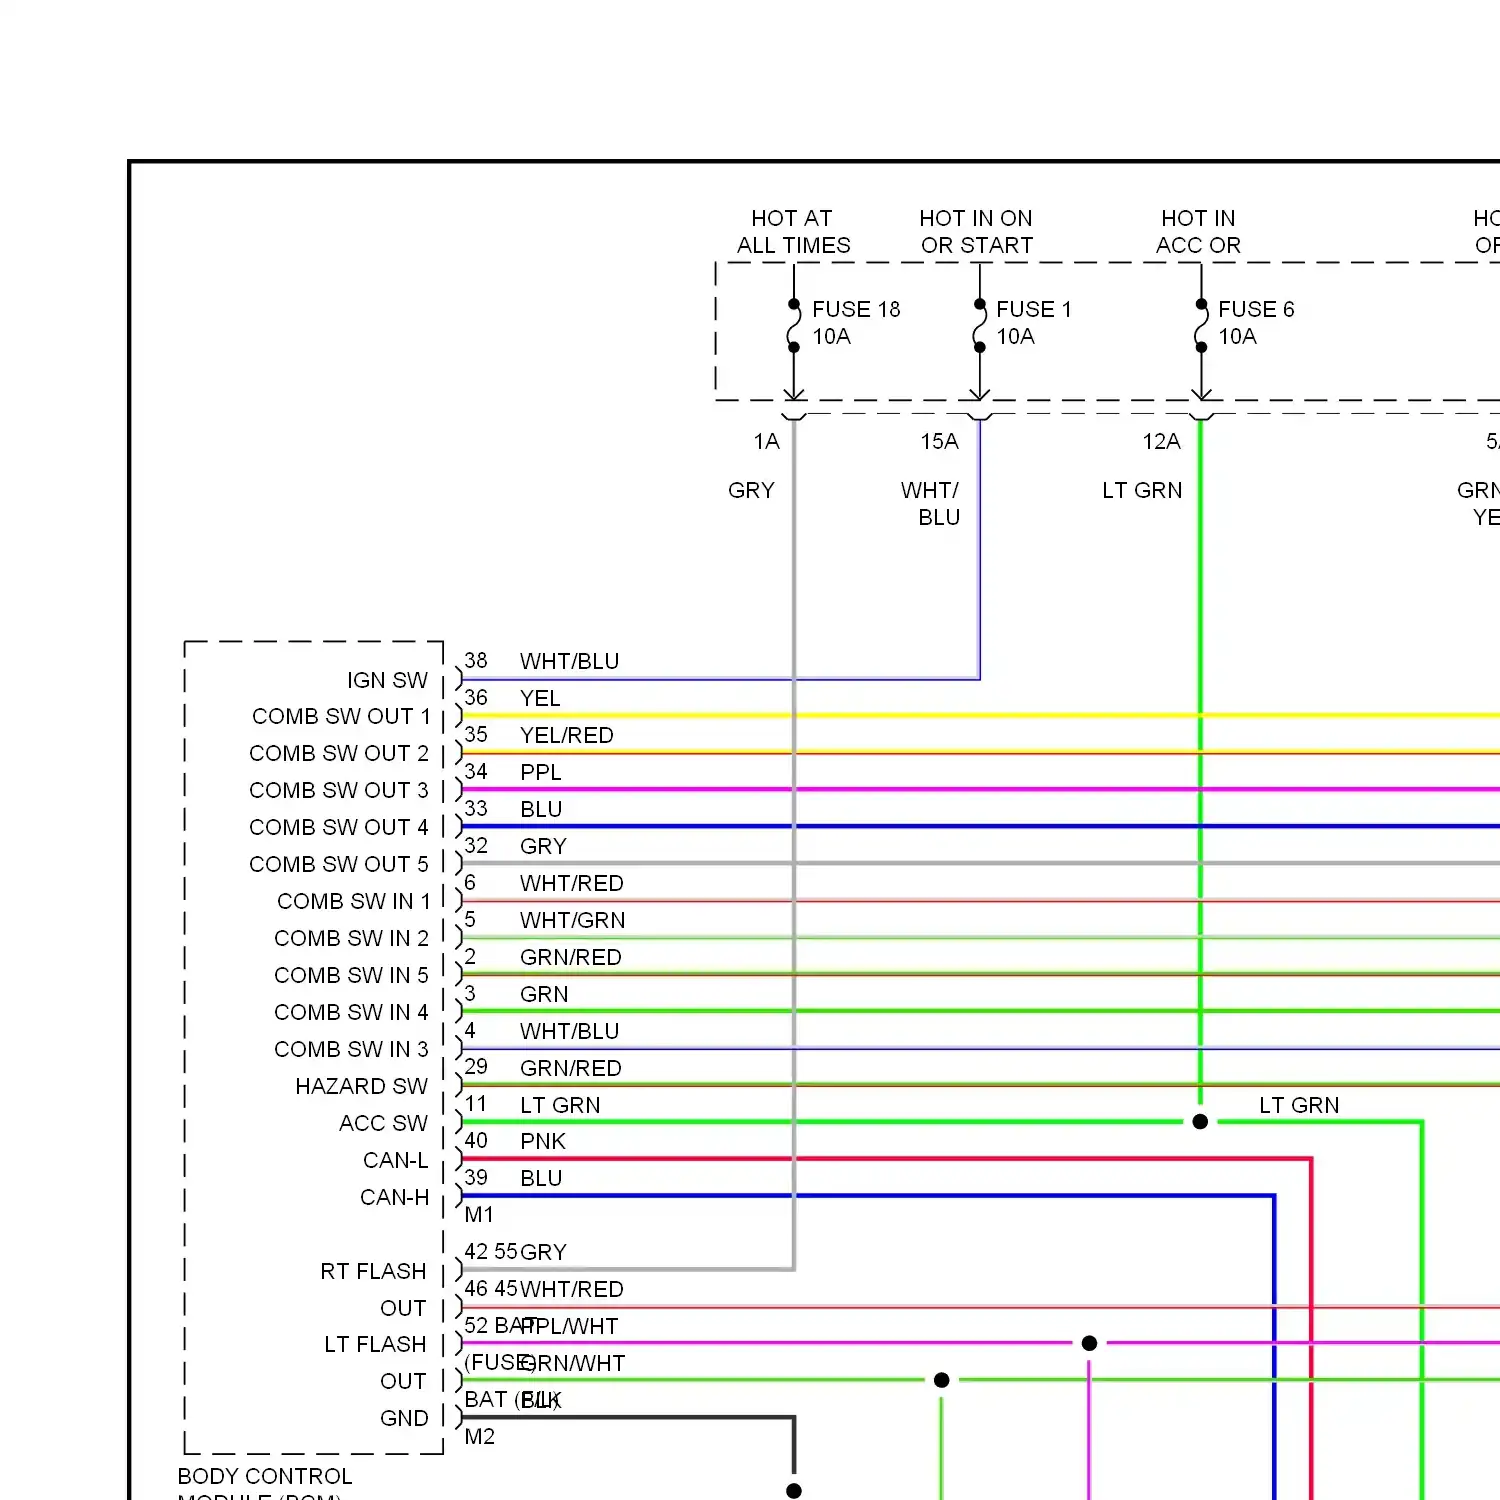The image size is (1500, 1500).
Task: Click the IGN SW terminal label
Action: (387, 681)
